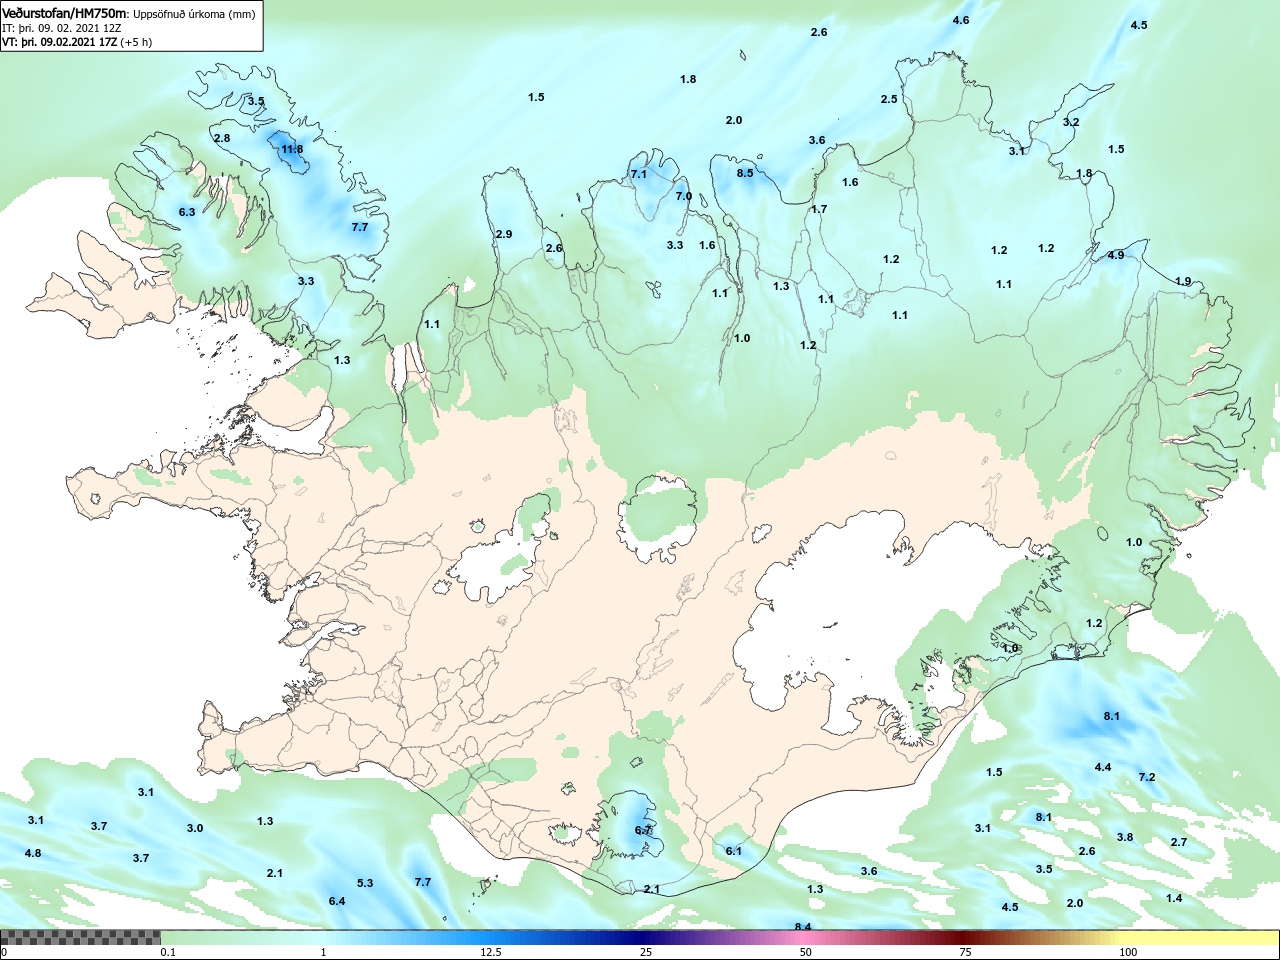Click the 6.7 value on the glacier

pos(644,830)
